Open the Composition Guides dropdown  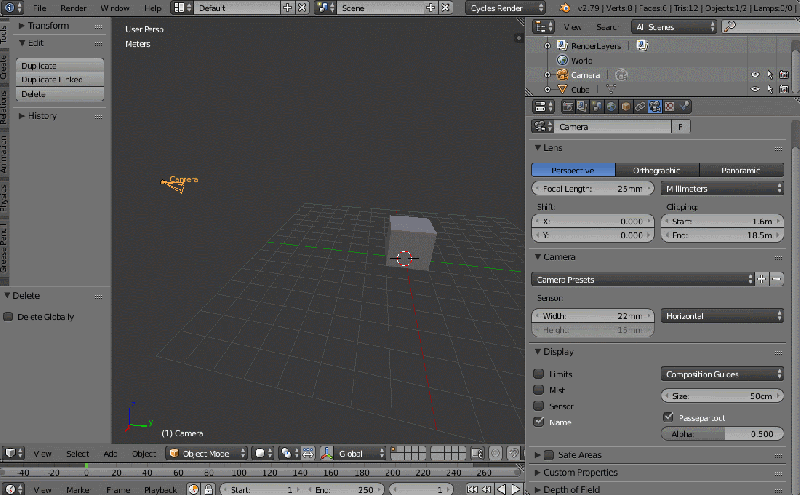tap(722, 374)
